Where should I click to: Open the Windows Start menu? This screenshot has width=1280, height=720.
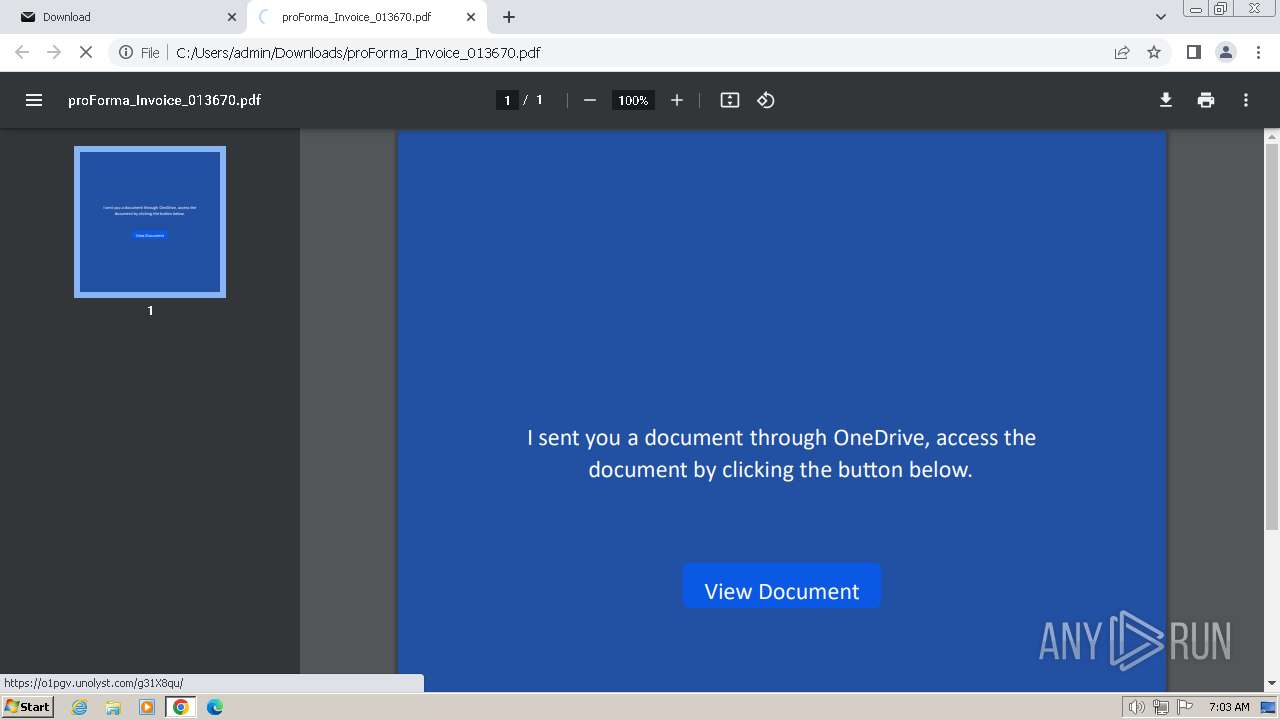pos(28,707)
